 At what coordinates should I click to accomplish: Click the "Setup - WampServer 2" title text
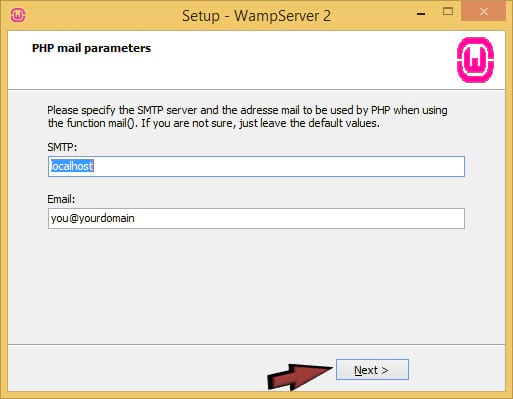pos(256,16)
